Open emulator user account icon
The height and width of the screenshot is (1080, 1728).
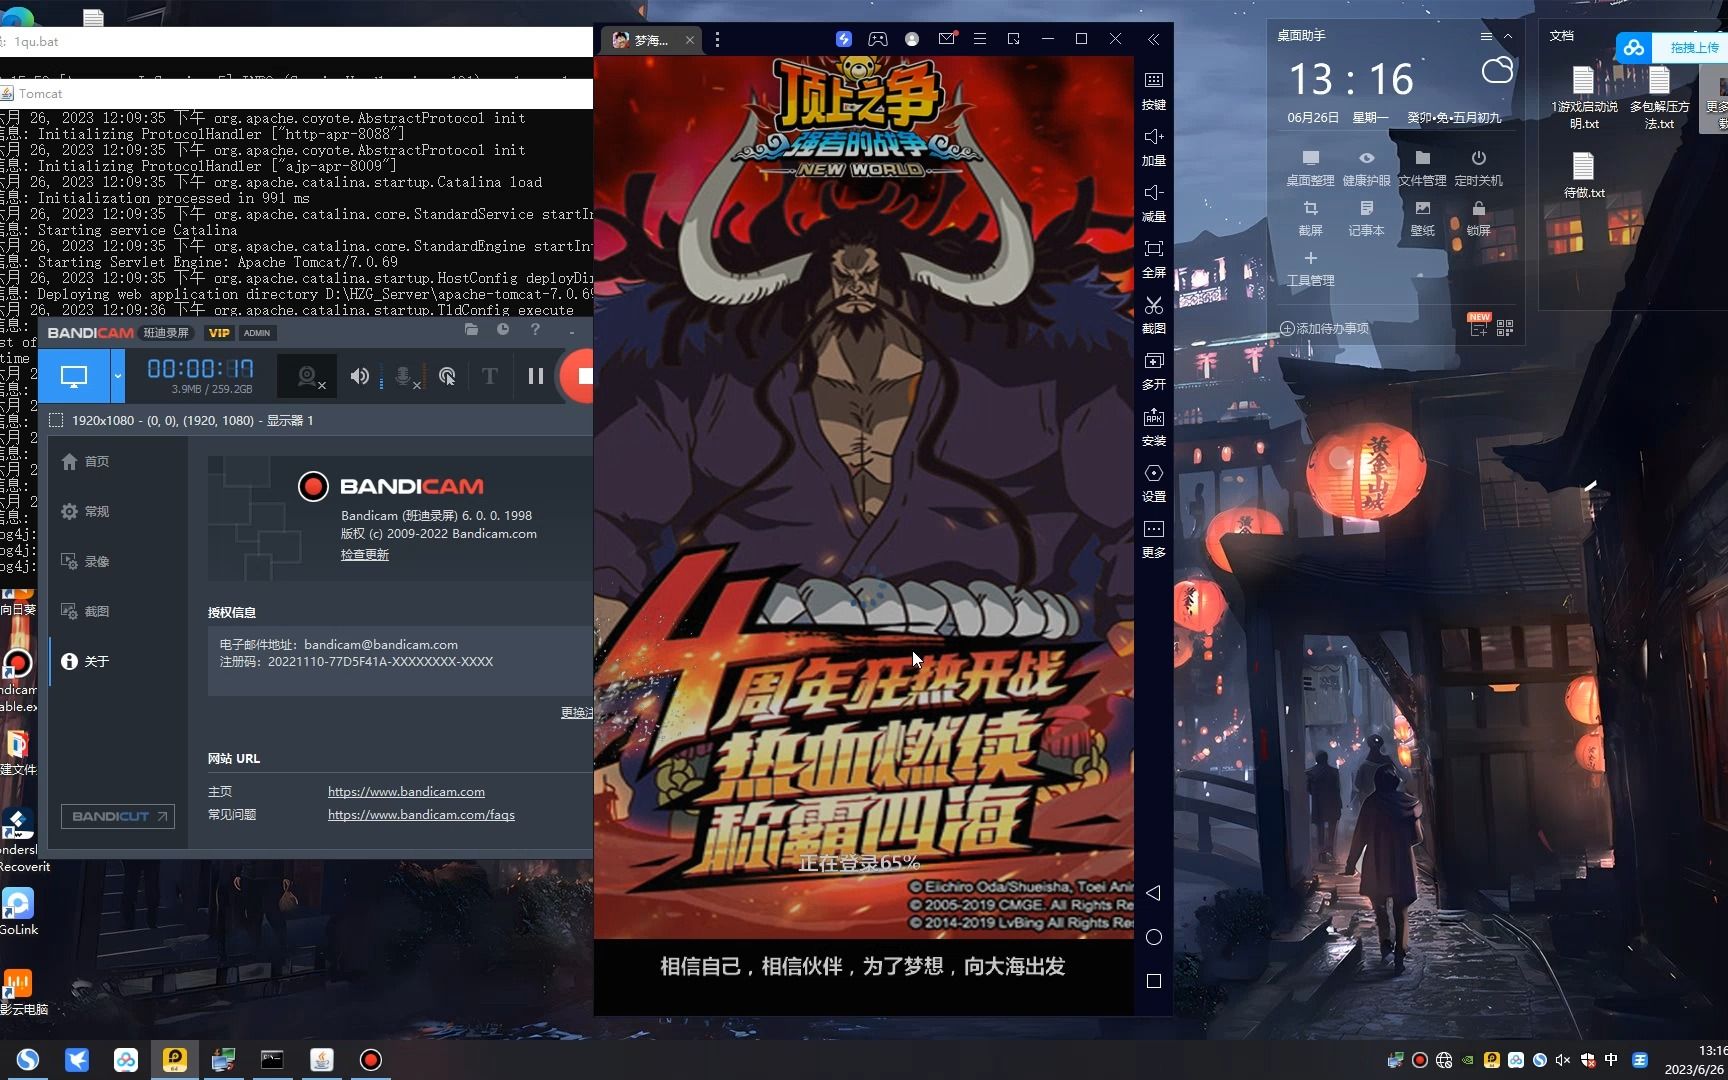[x=912, y=39]
